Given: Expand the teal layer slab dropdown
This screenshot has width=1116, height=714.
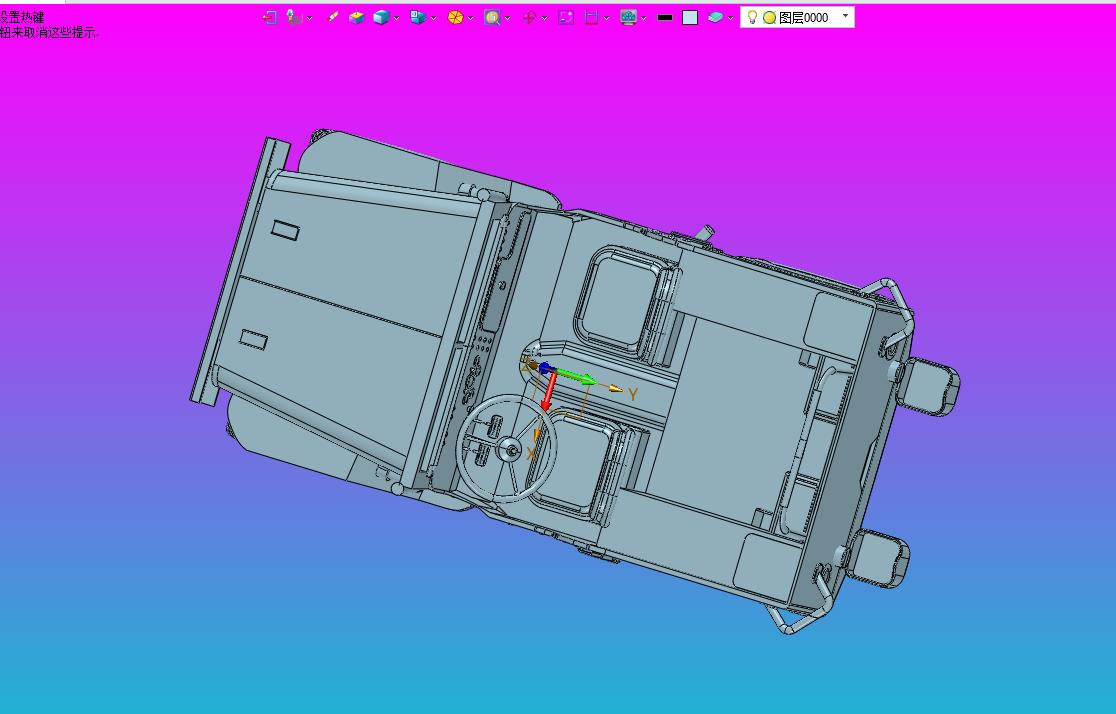Looking at the screenshot, I should point(730,19).
